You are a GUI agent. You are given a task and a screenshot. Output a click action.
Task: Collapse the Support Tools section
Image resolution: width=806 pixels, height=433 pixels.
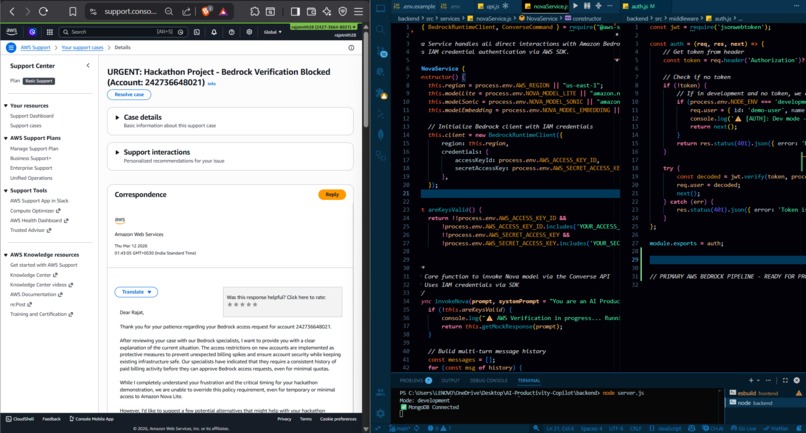6,190
